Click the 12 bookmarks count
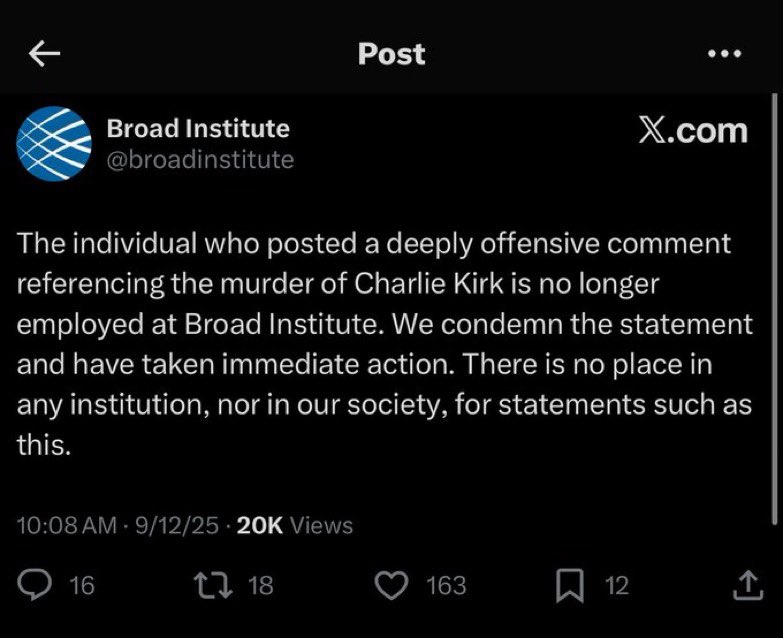Viewport: 783px width, 638px height. coord(616,585)
